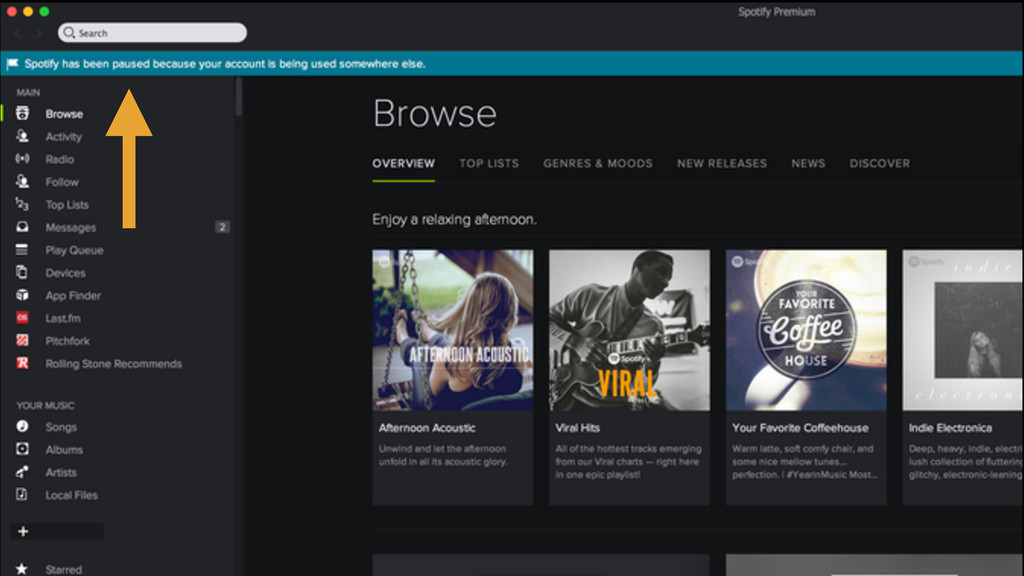Select Radio in the sidebar

[59, 159]
